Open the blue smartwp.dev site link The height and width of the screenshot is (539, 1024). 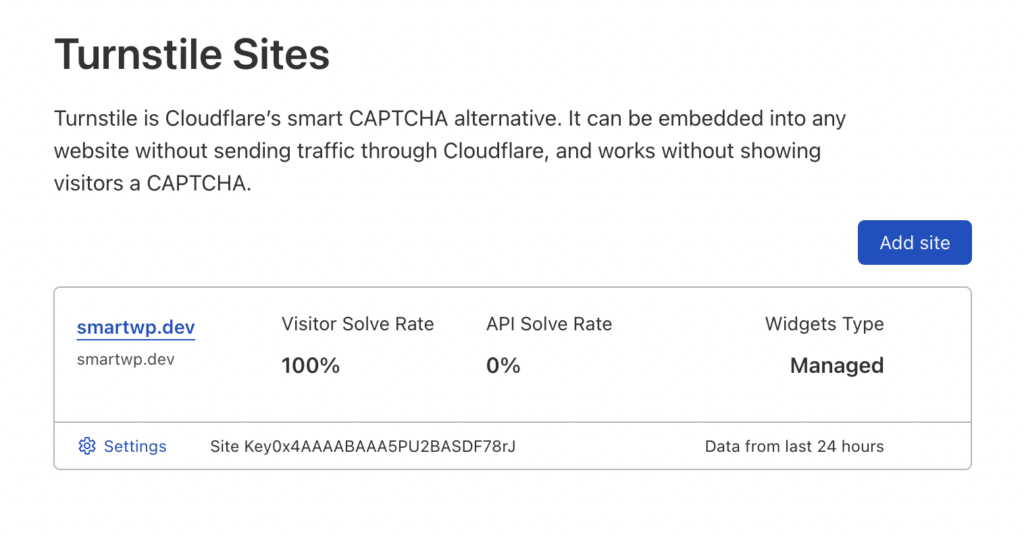[136, 327]
